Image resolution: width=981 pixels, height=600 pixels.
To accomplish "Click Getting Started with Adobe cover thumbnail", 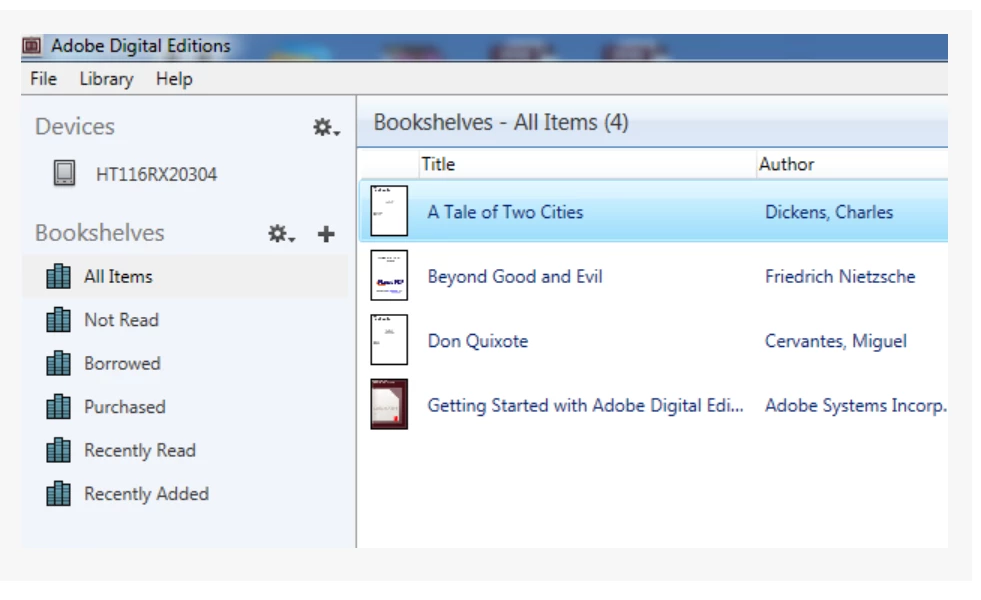I will click(389, 404).
